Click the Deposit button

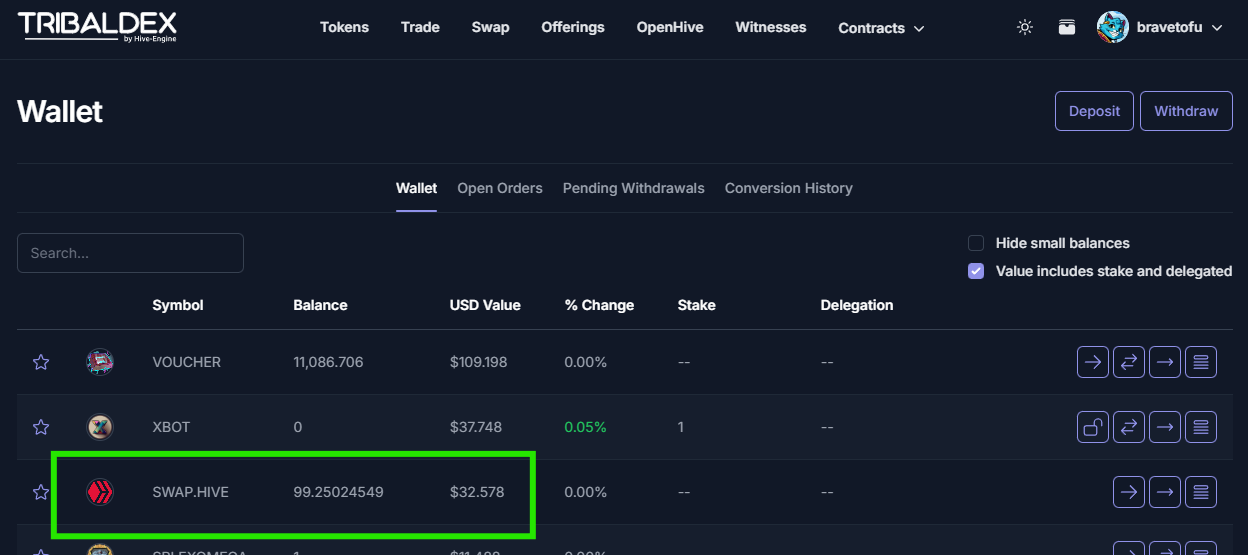click(1094, 111)
